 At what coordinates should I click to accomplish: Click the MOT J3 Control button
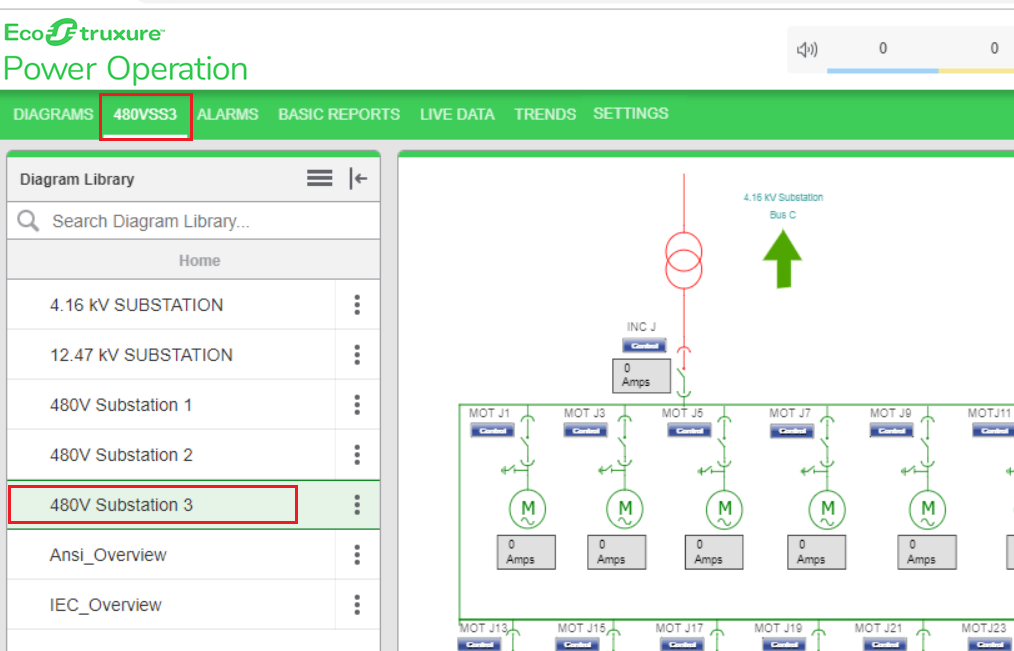tap(585, 431)
